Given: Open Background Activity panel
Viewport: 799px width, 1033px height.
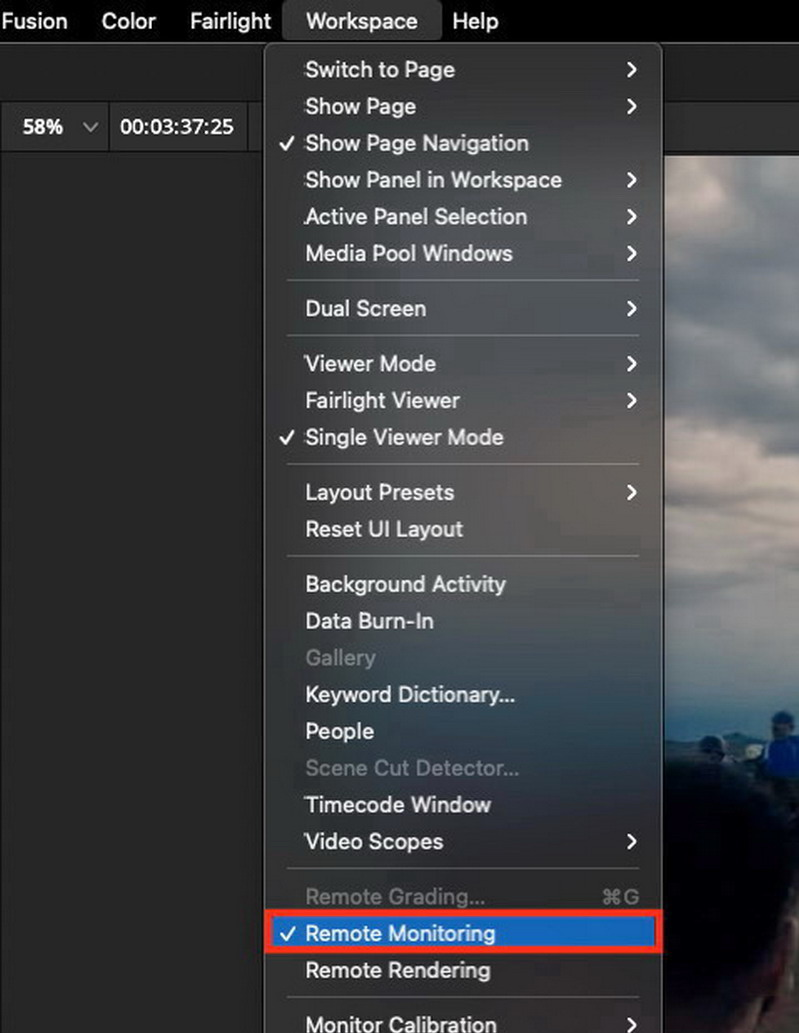Looking at the screenshot, I should click(x=463, y=584).
